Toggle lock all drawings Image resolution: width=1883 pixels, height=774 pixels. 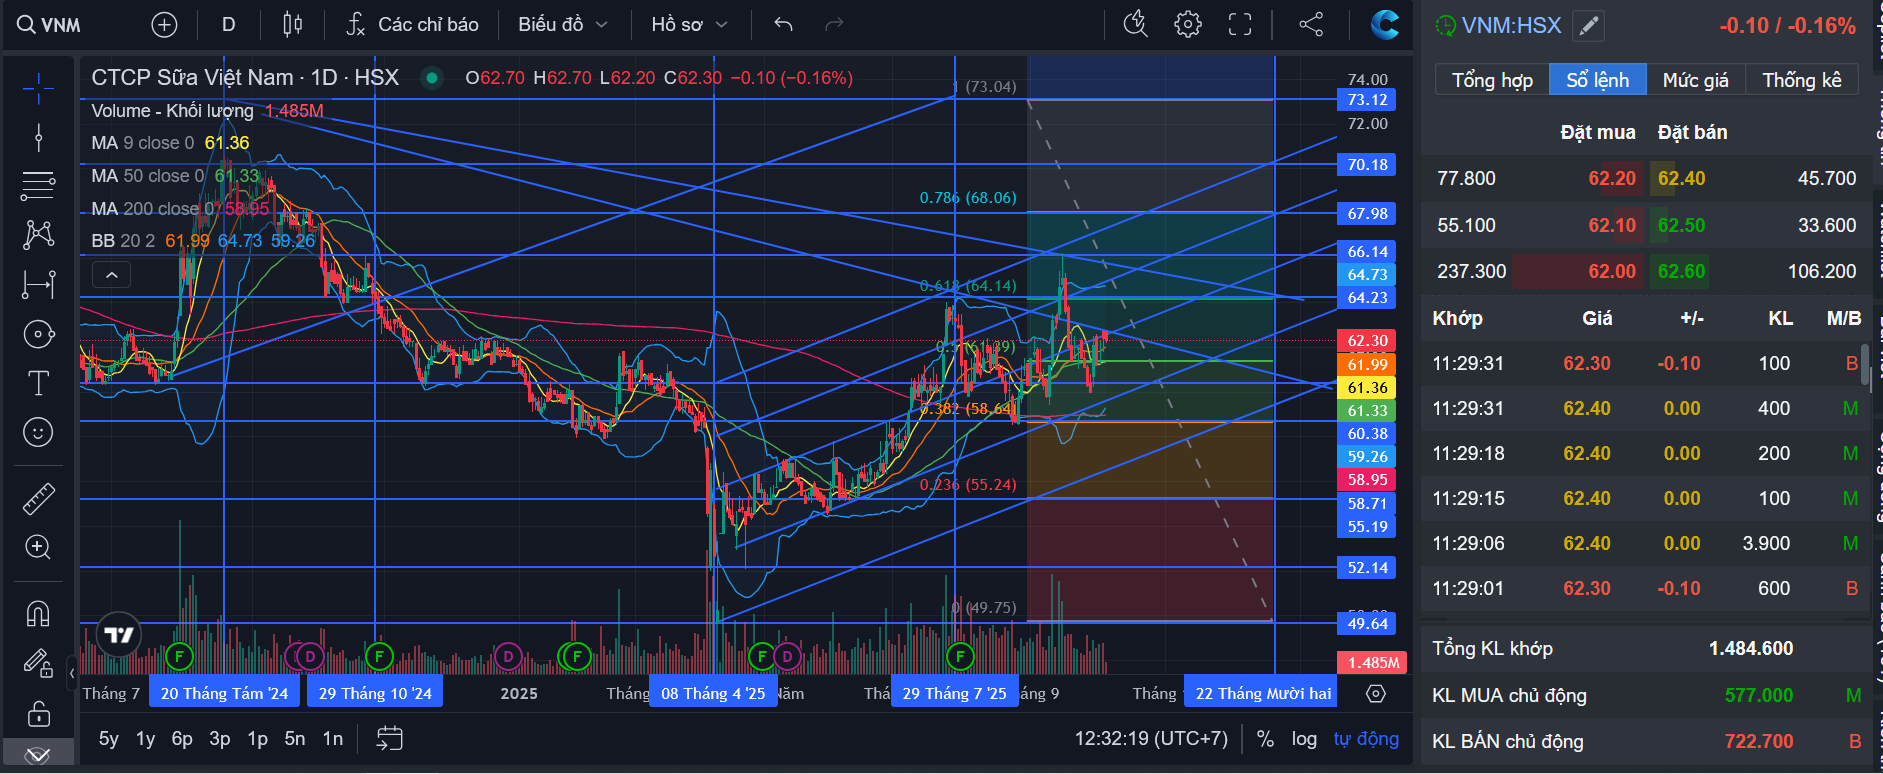(x=38, y=713)
